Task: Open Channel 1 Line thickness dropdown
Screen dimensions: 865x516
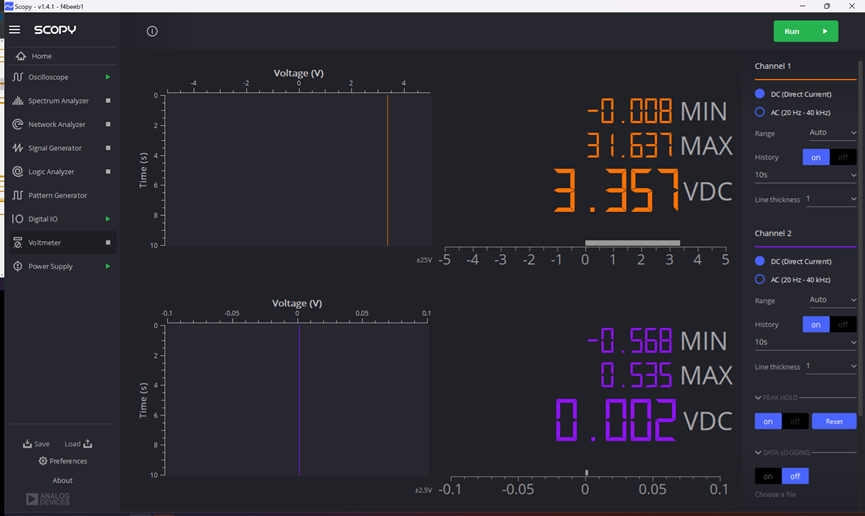Action: 831,199
